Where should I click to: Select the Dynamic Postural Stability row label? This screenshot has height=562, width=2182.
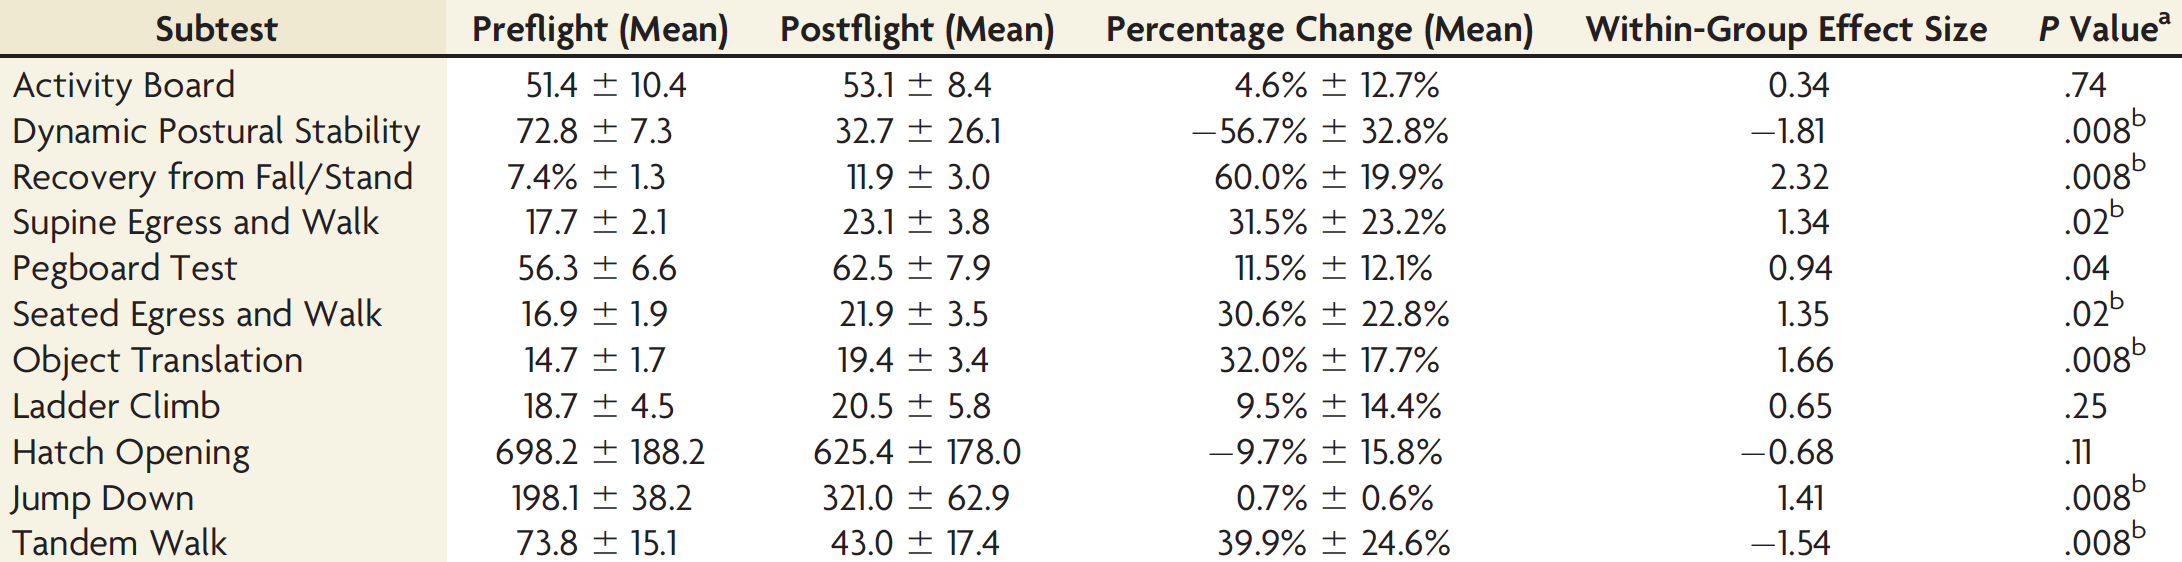coord(216,131)
